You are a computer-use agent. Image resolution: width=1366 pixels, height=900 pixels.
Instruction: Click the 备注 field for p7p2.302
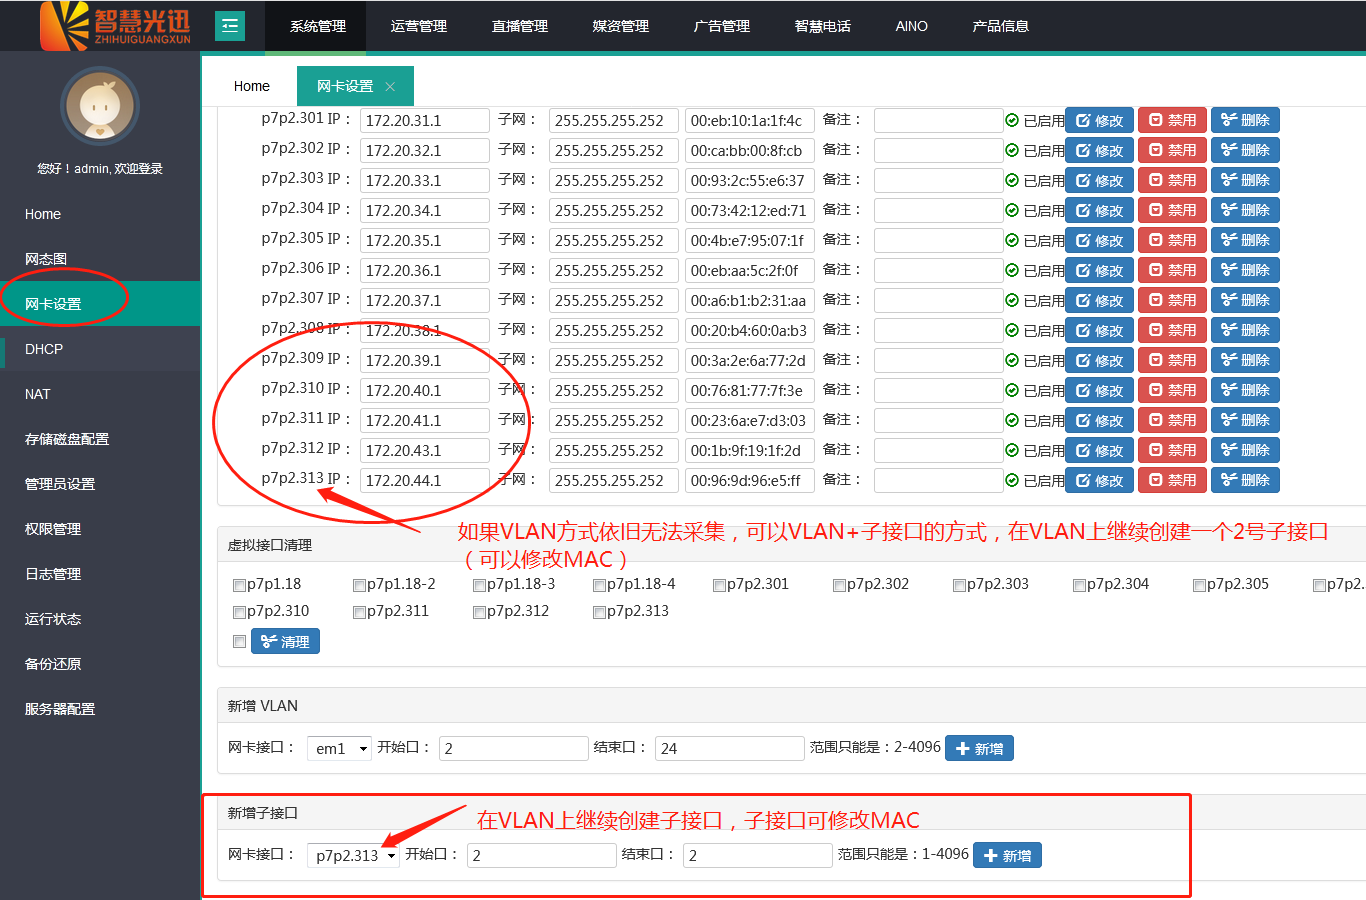[x=937, y=150]
